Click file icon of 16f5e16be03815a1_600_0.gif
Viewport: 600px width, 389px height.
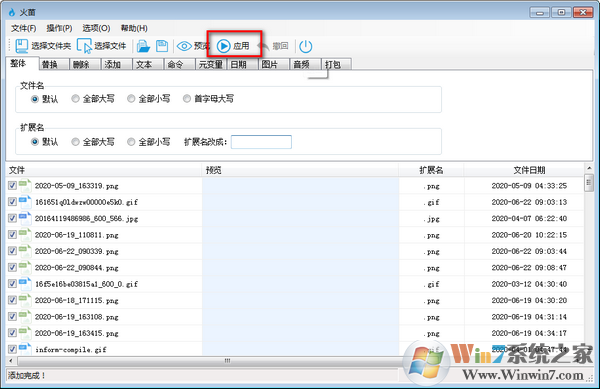point(25,284)
